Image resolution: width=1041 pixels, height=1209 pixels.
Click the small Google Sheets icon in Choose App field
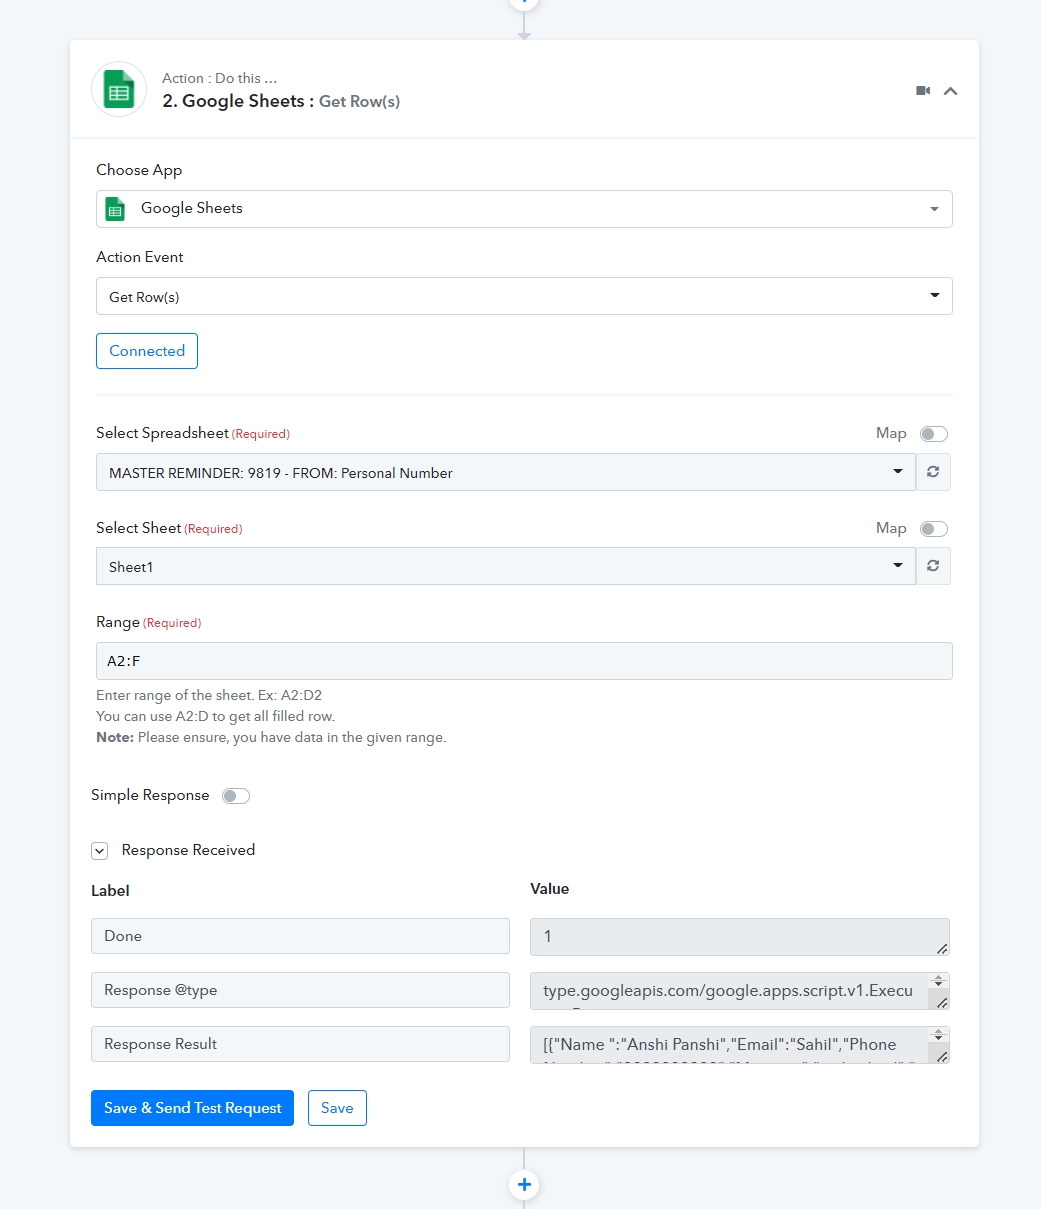tap(115, 209)
